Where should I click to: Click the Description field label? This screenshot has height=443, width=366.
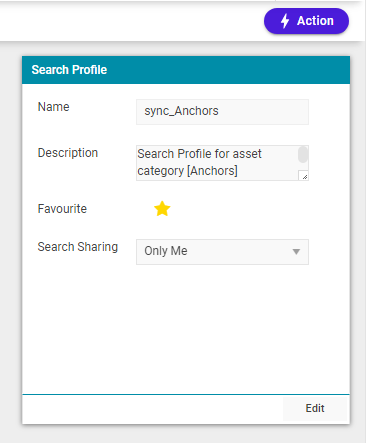[68, 153]
